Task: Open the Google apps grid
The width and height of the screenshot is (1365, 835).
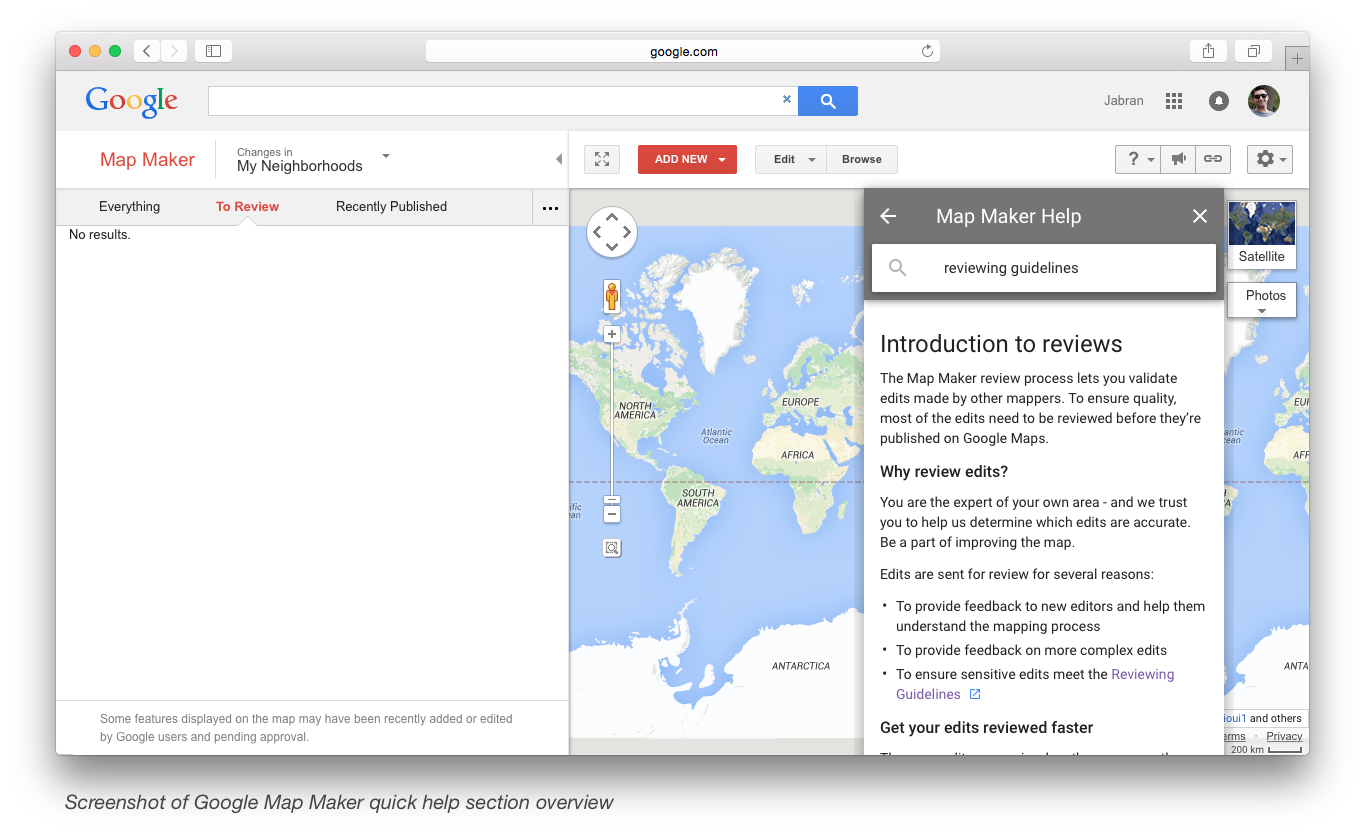Action: coord(1174,101)
